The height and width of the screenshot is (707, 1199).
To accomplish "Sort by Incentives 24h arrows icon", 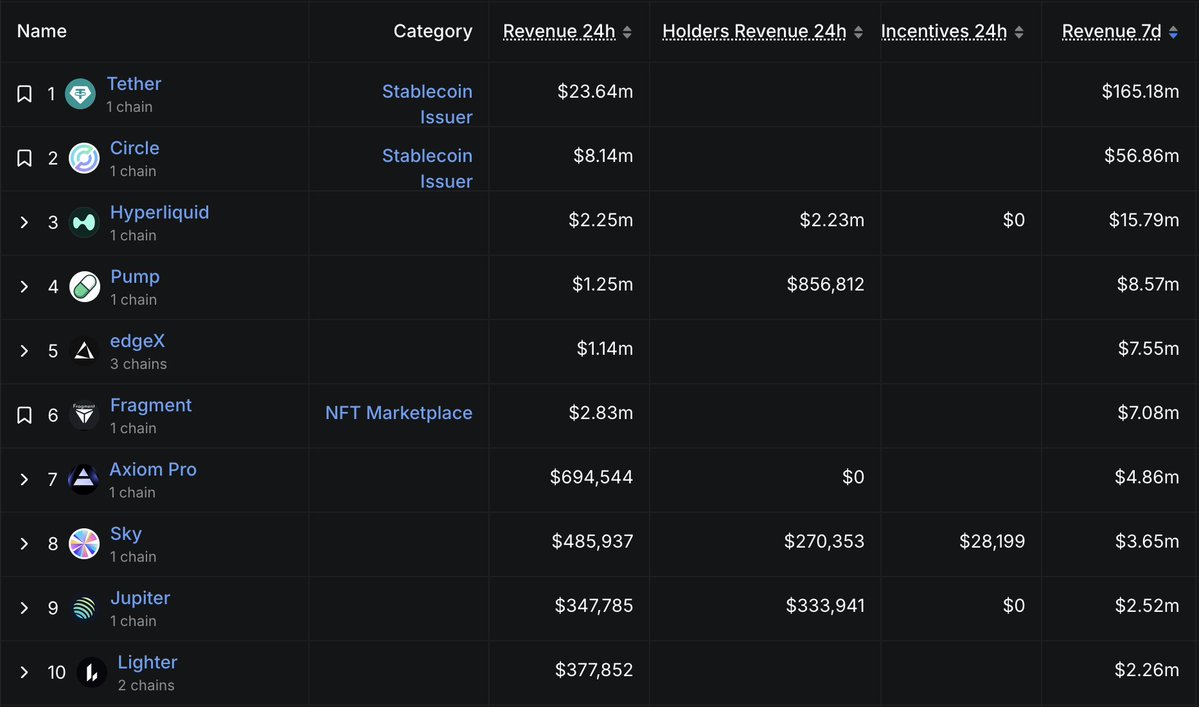I will tap(1019, 32).
